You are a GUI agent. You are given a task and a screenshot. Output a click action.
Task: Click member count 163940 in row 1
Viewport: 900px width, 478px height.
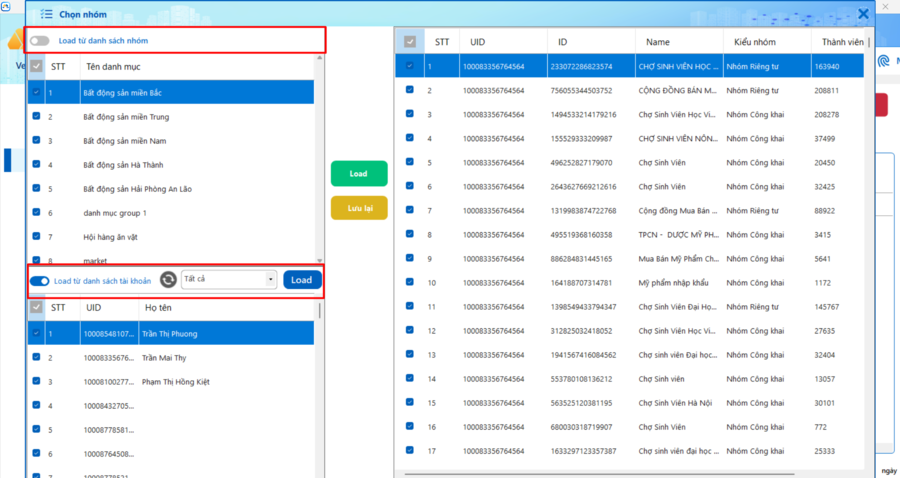click(x=827, y=67)
